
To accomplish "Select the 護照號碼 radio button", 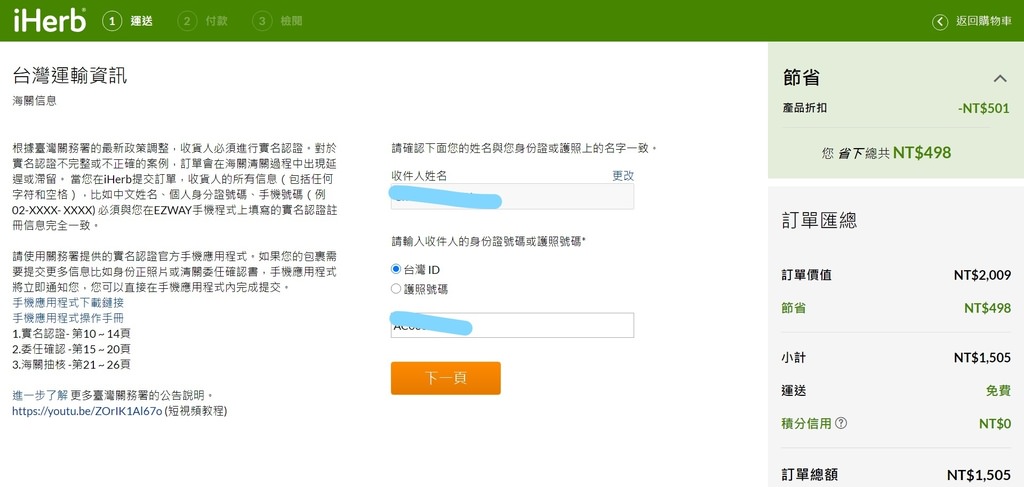I will [x=396, y=289].
